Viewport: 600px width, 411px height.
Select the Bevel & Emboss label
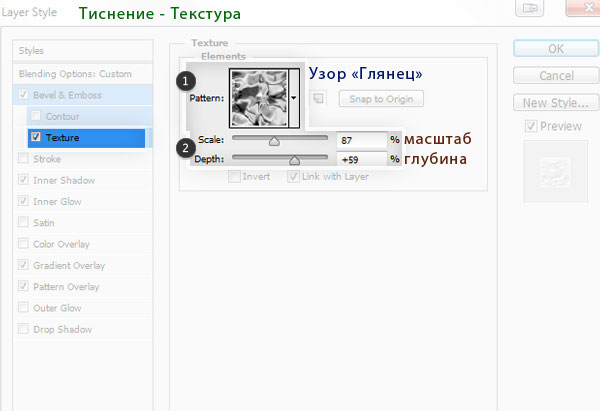[67, 95]
